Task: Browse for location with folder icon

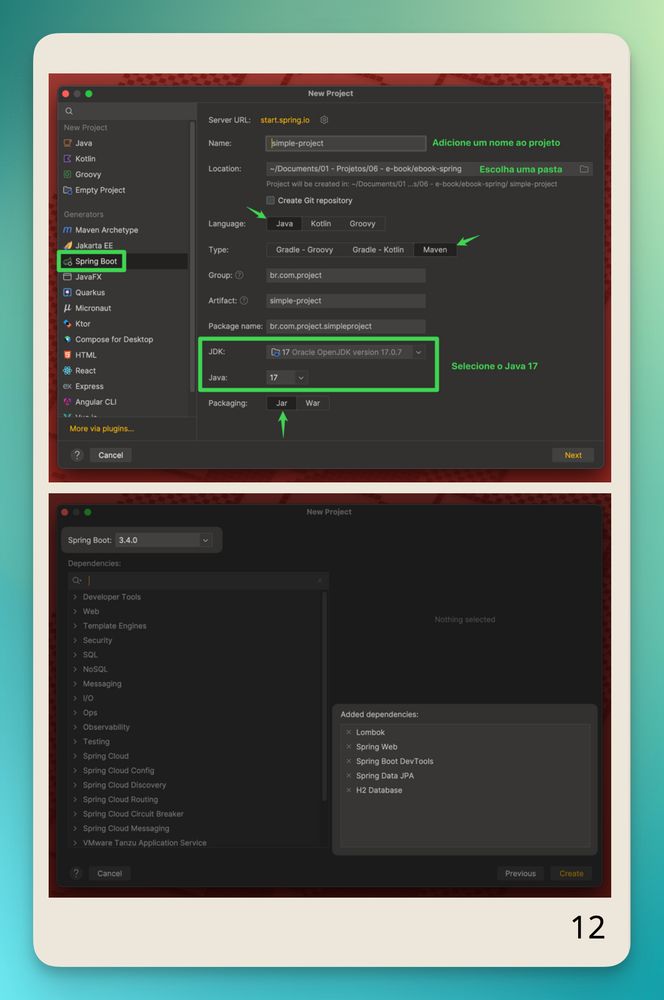Action: [584, 169]
